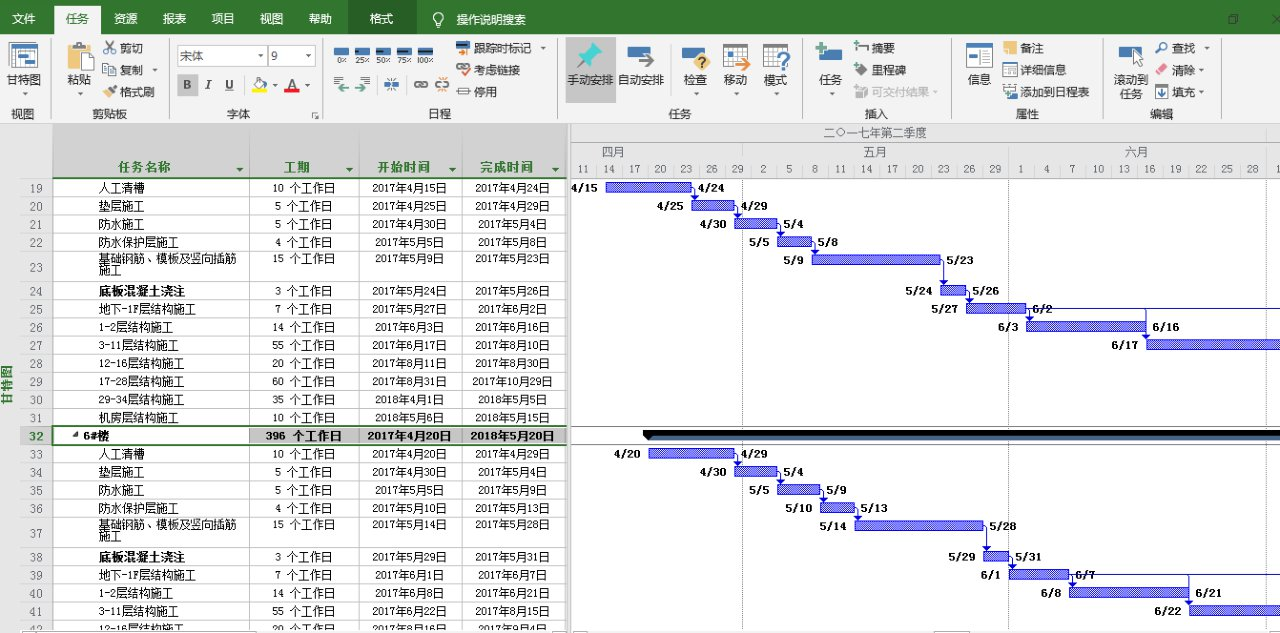
Task: Insert a 摘要 summary task
Action: coord(874,48)
